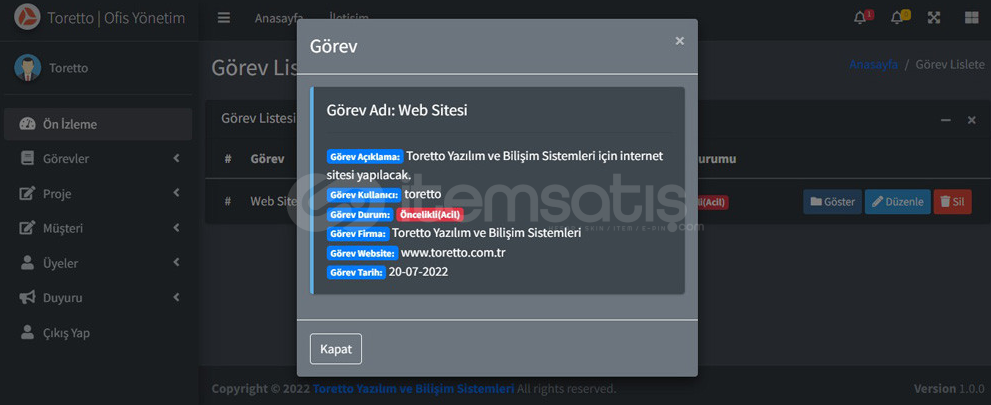Open the grid layout icon in navbar
991x405 pixels.
coord(971,18)
